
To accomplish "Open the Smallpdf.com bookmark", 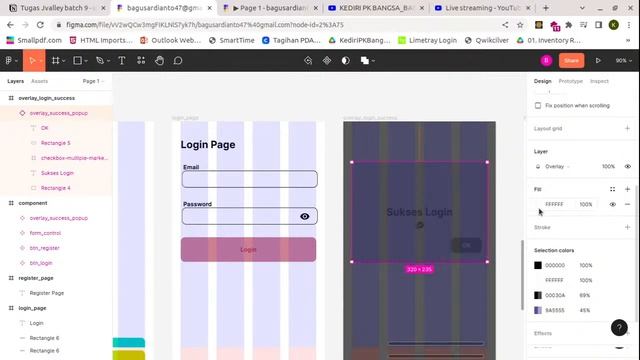I will coord(34,40).
